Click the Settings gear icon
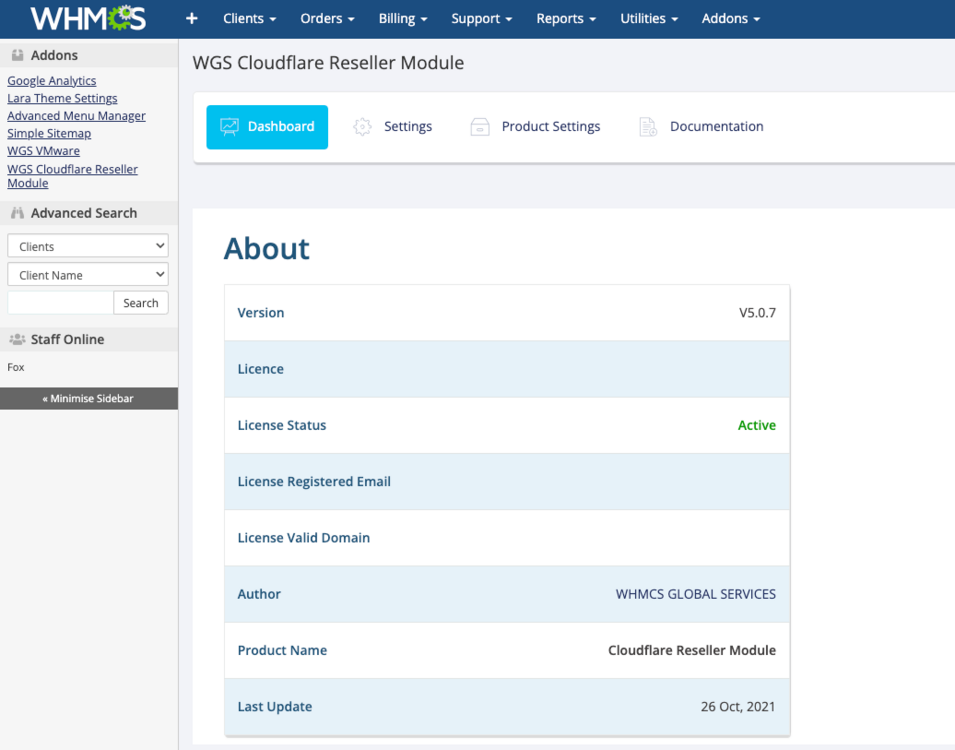Image resolution: width=955 pixels, height=750 pixels. (x=362, y=127)
